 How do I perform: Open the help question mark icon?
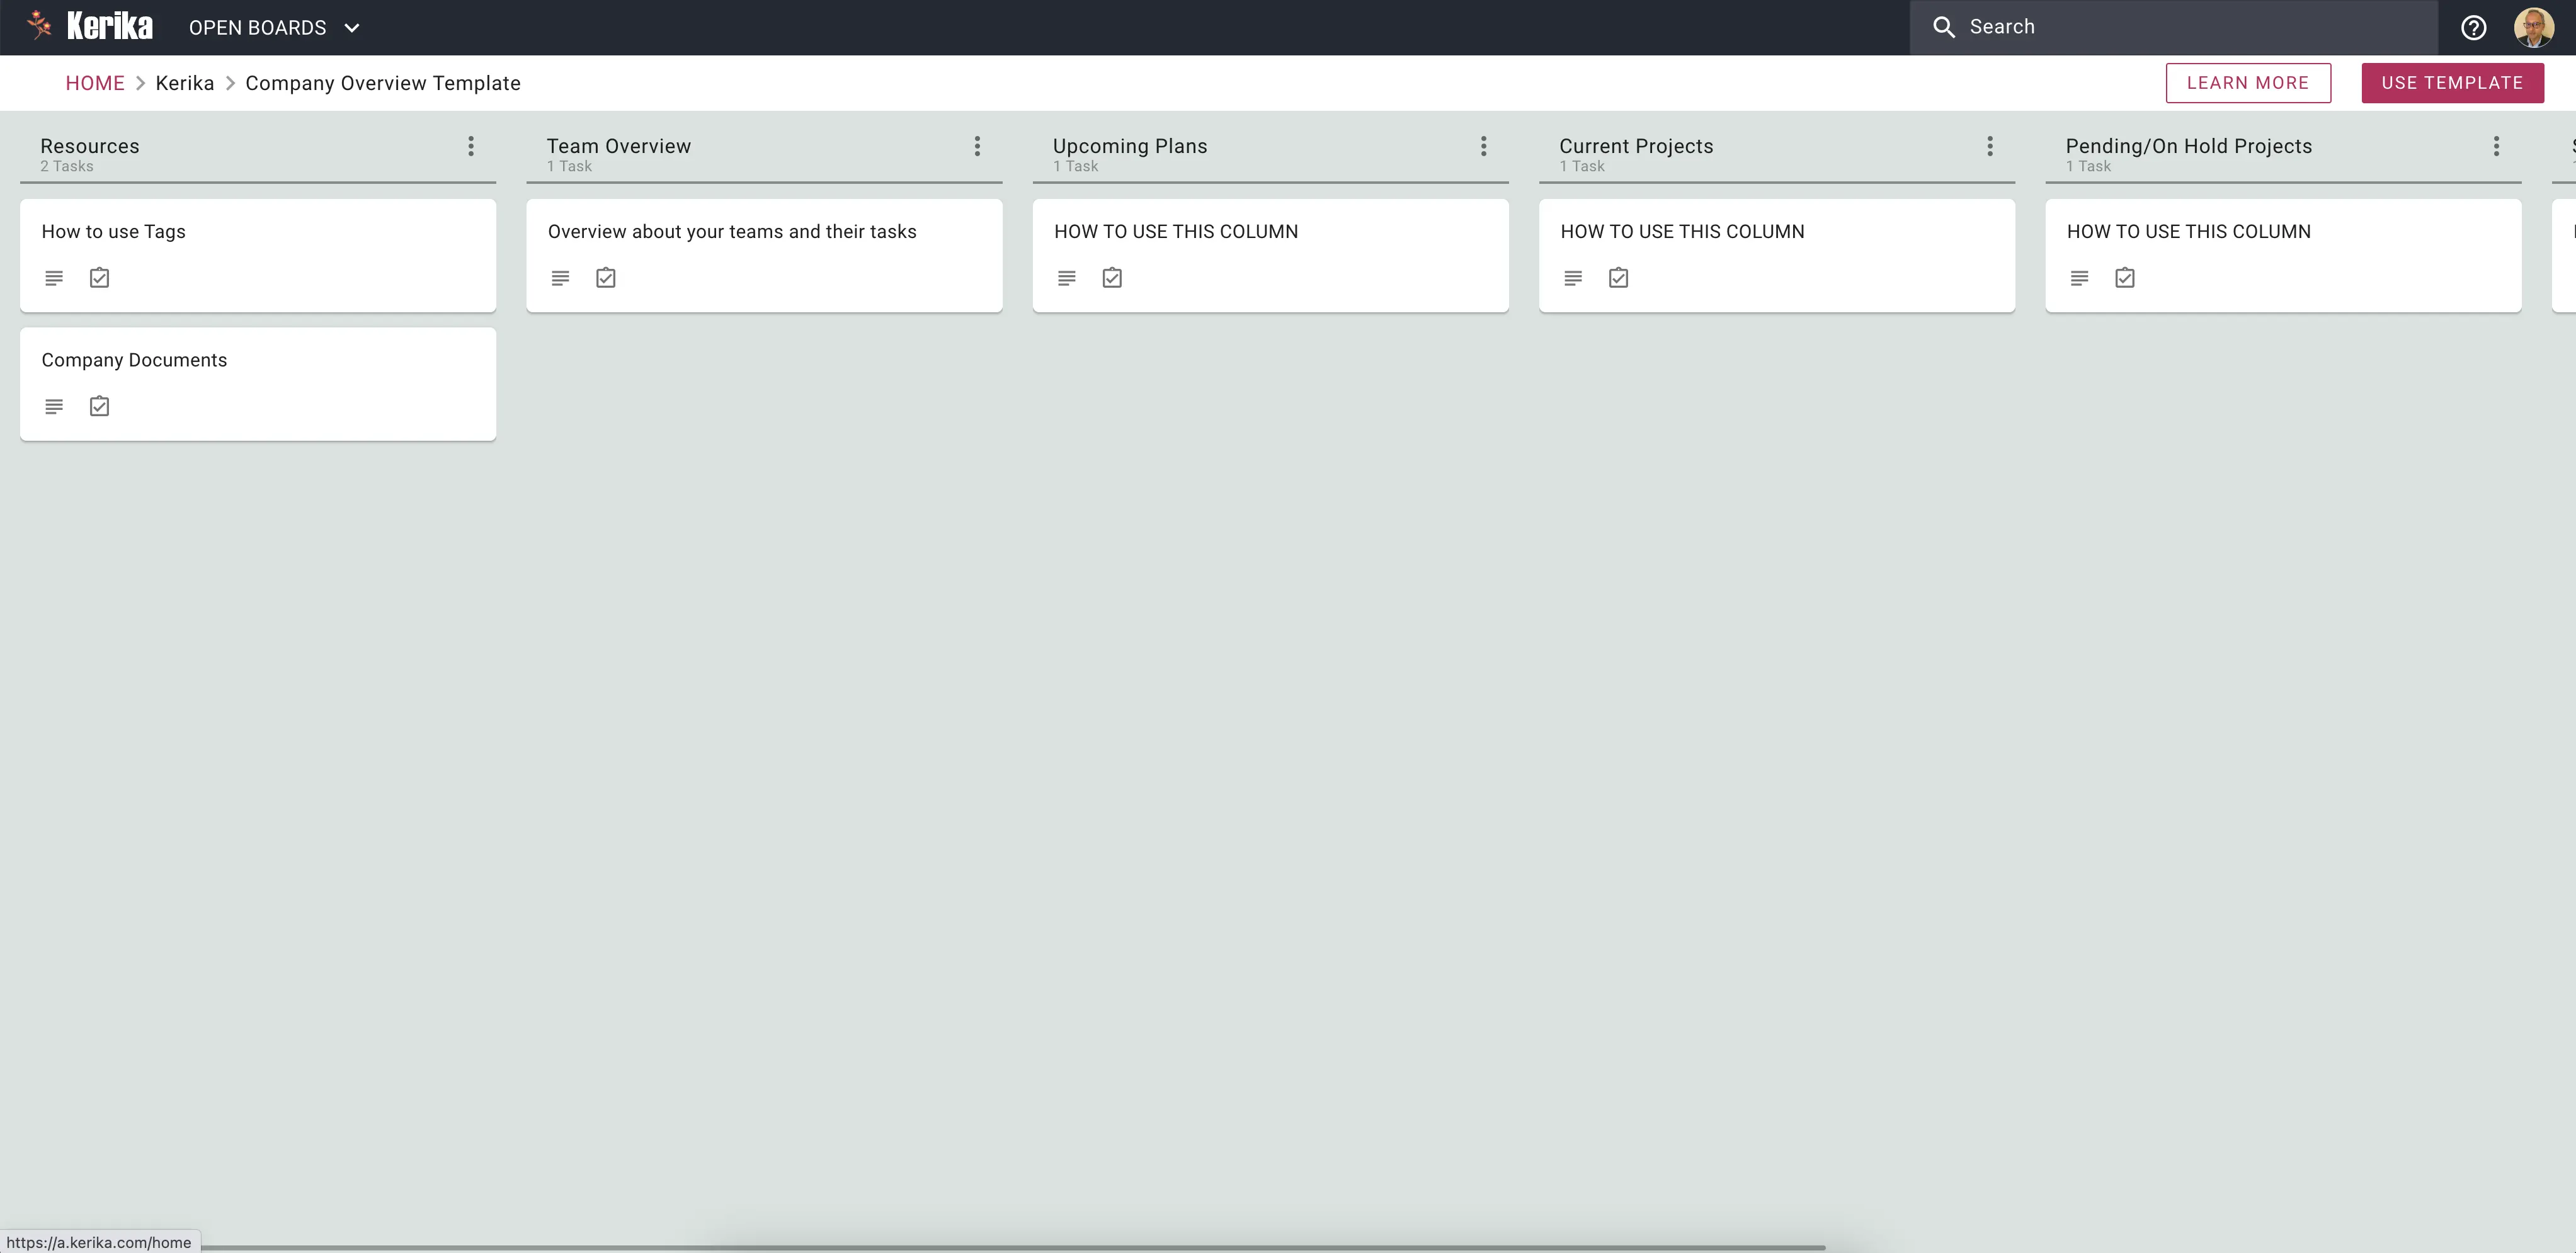tap(2473, 28)
